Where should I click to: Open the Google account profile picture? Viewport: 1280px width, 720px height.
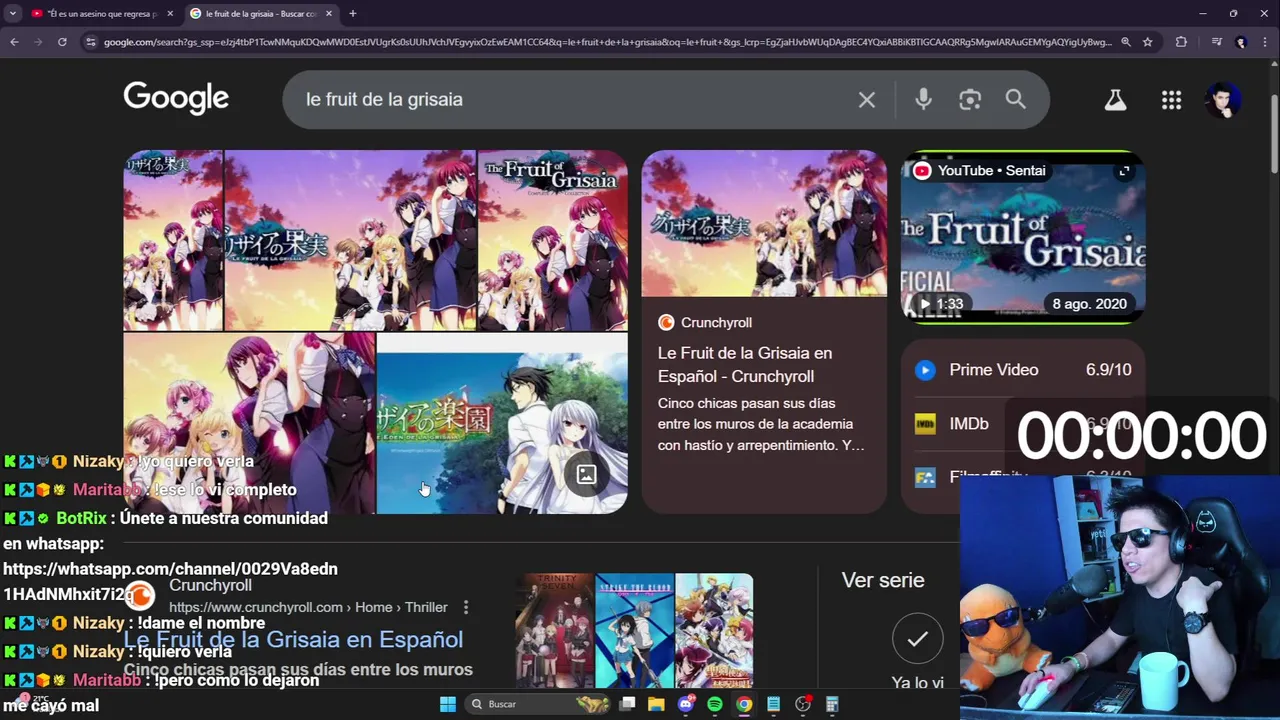(1223, 99)
